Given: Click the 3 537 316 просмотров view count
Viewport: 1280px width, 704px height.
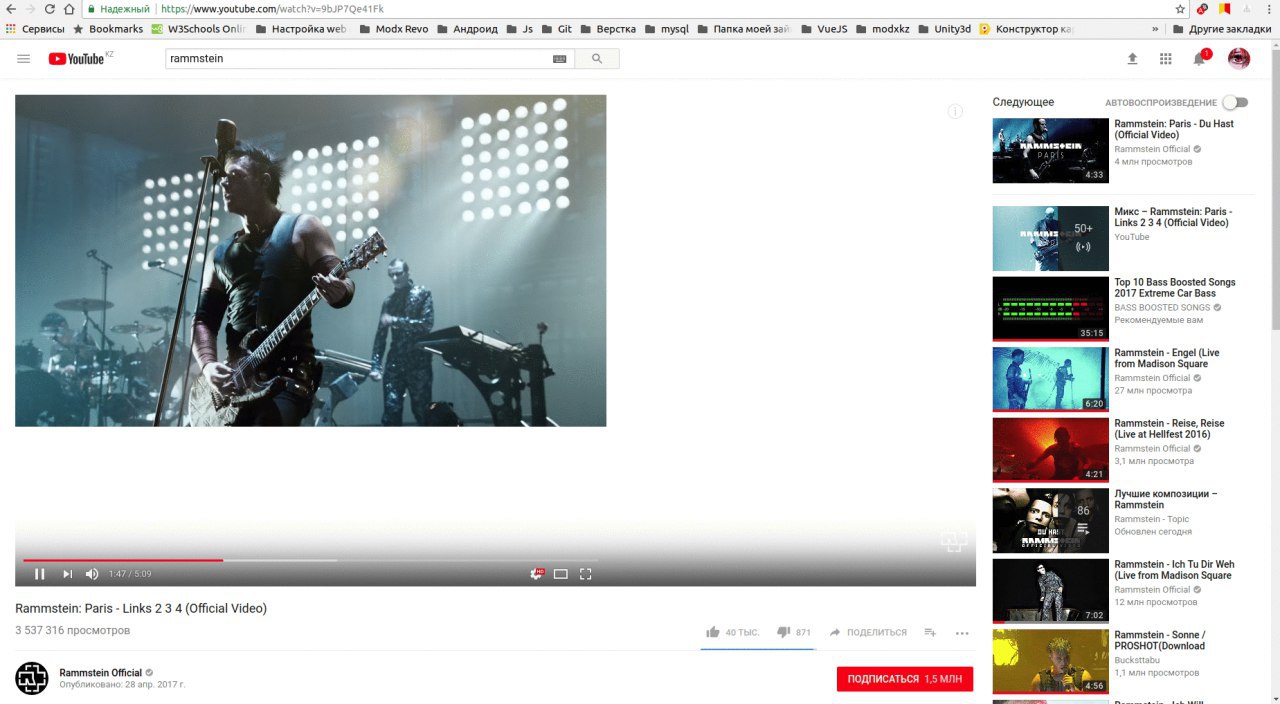Looking at the screenshot, I should coord(72,631).
